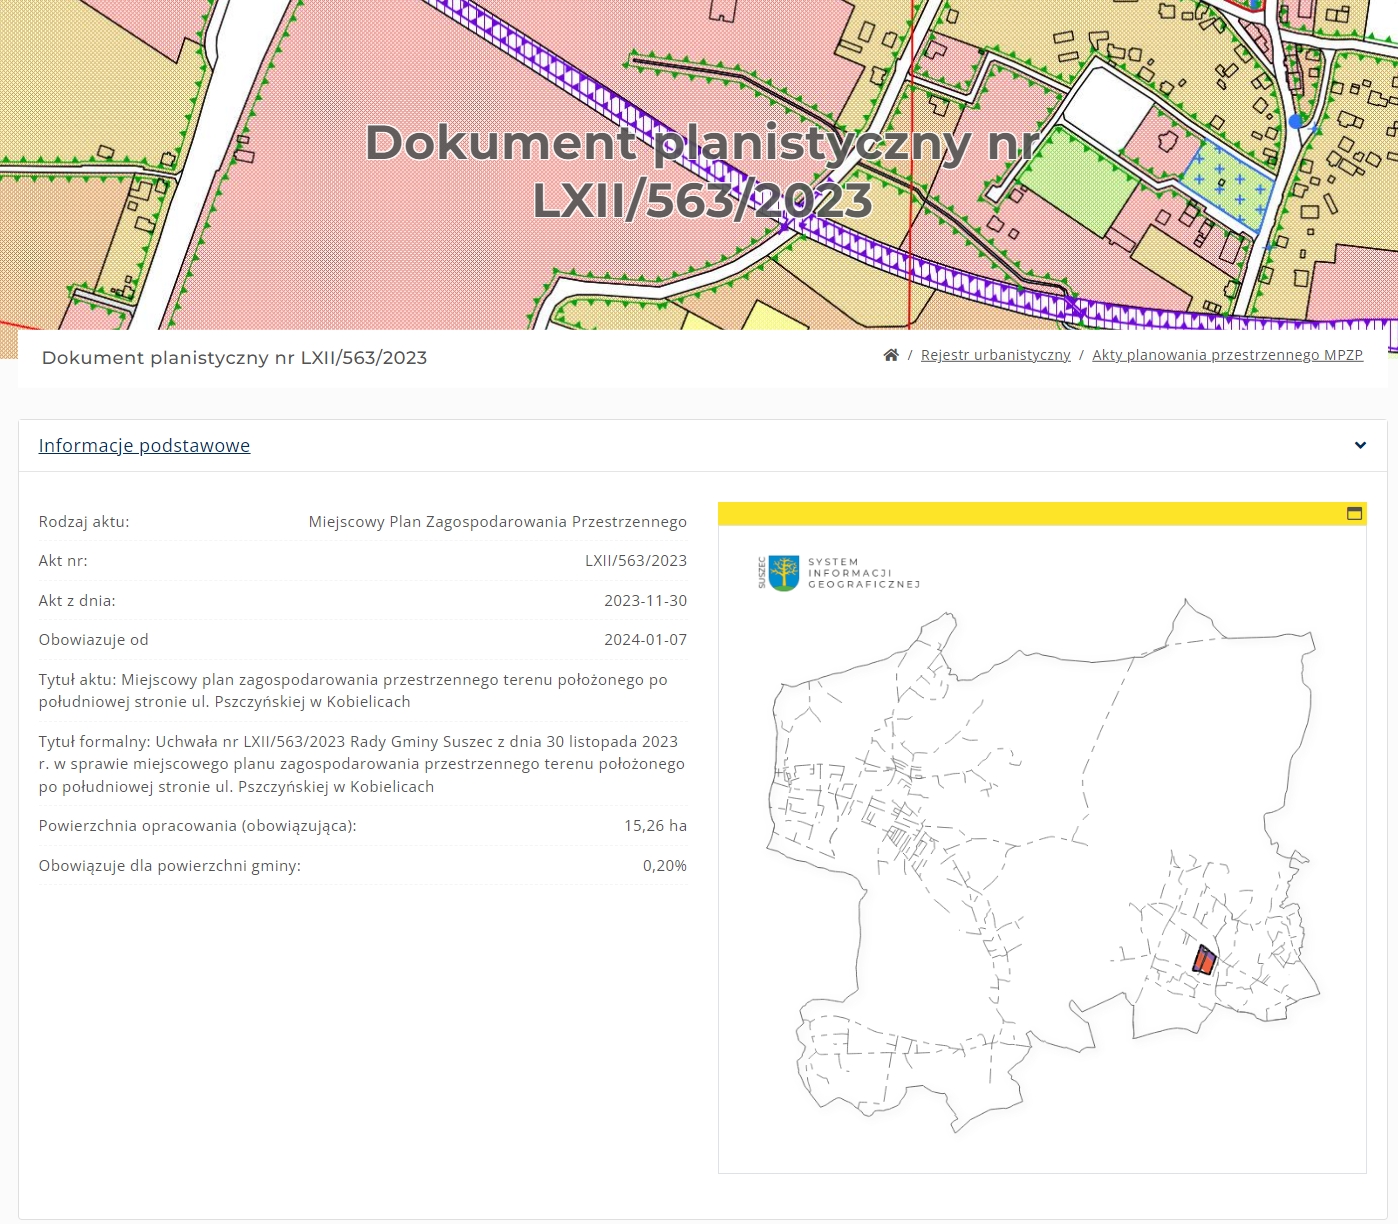The image size is (1398, 1224).
Task: Click the System Informacji Geograficznej label
Action: (863, 573)
